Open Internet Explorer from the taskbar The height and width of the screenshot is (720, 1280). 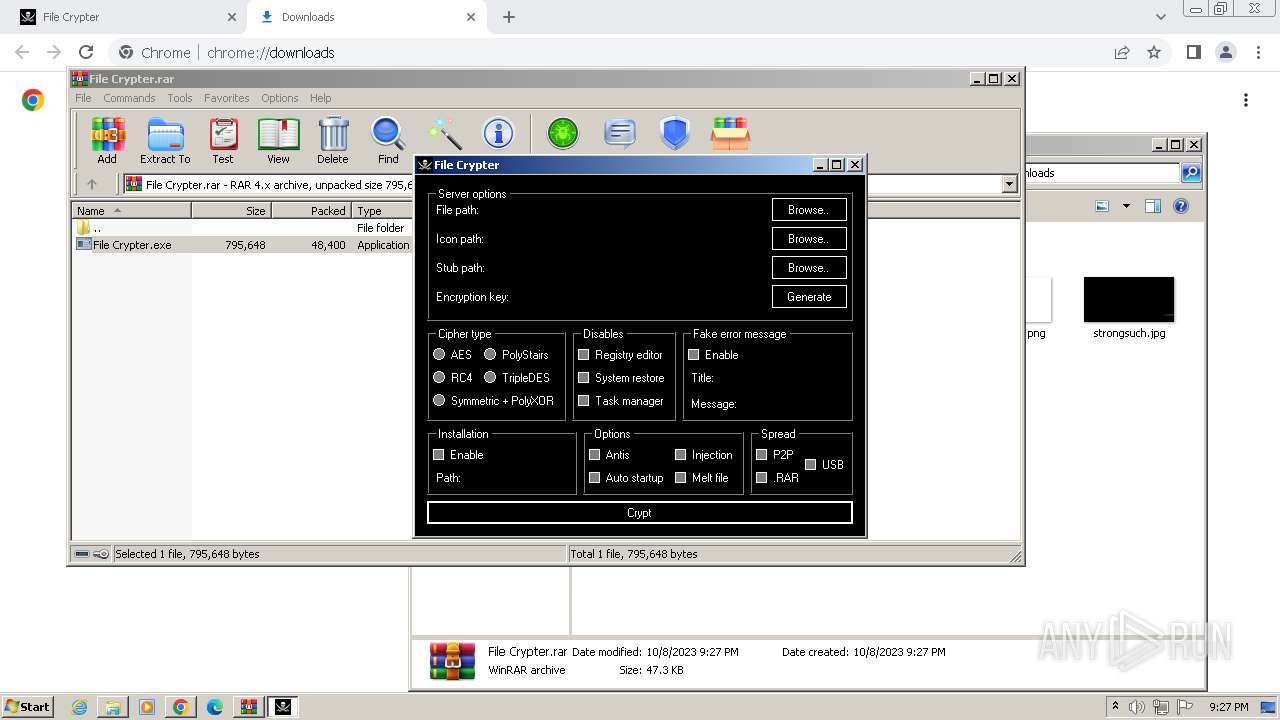(79, 707)
